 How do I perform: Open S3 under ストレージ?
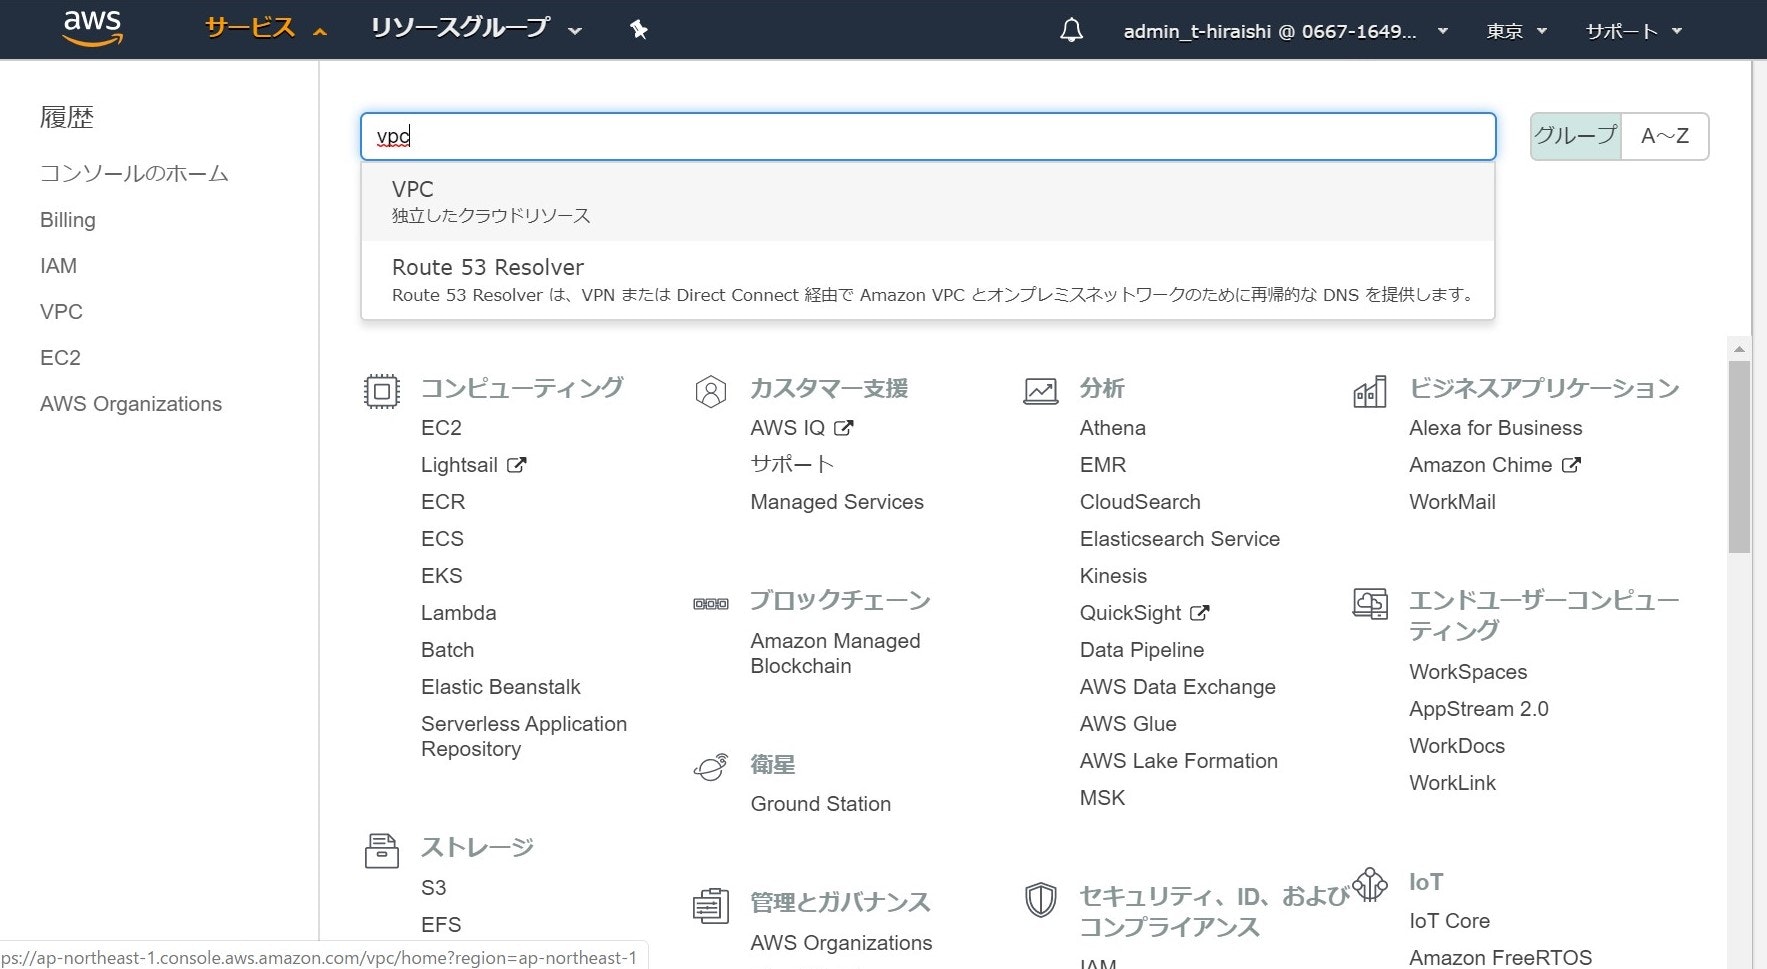pos(434,888)
